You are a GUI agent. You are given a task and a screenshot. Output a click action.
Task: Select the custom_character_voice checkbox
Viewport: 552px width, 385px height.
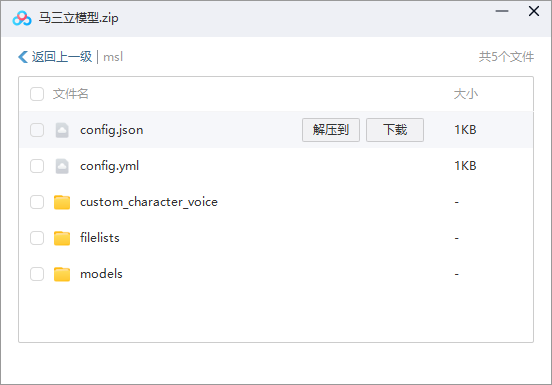click(x=37, y=202)
